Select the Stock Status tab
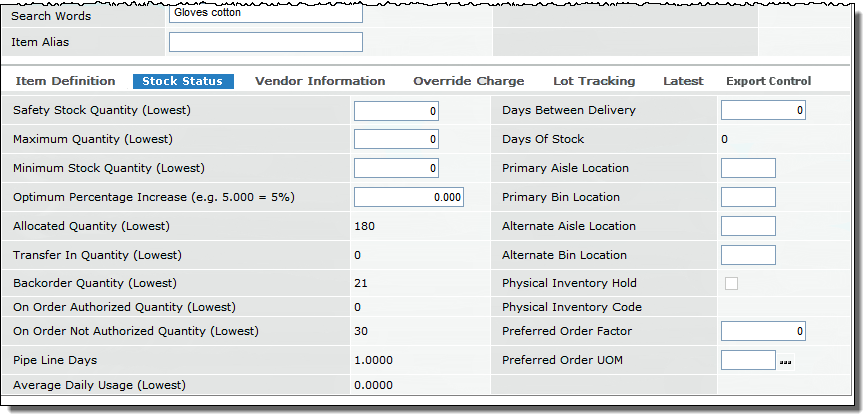Screen dimensions: 865x415 [183, 81]
